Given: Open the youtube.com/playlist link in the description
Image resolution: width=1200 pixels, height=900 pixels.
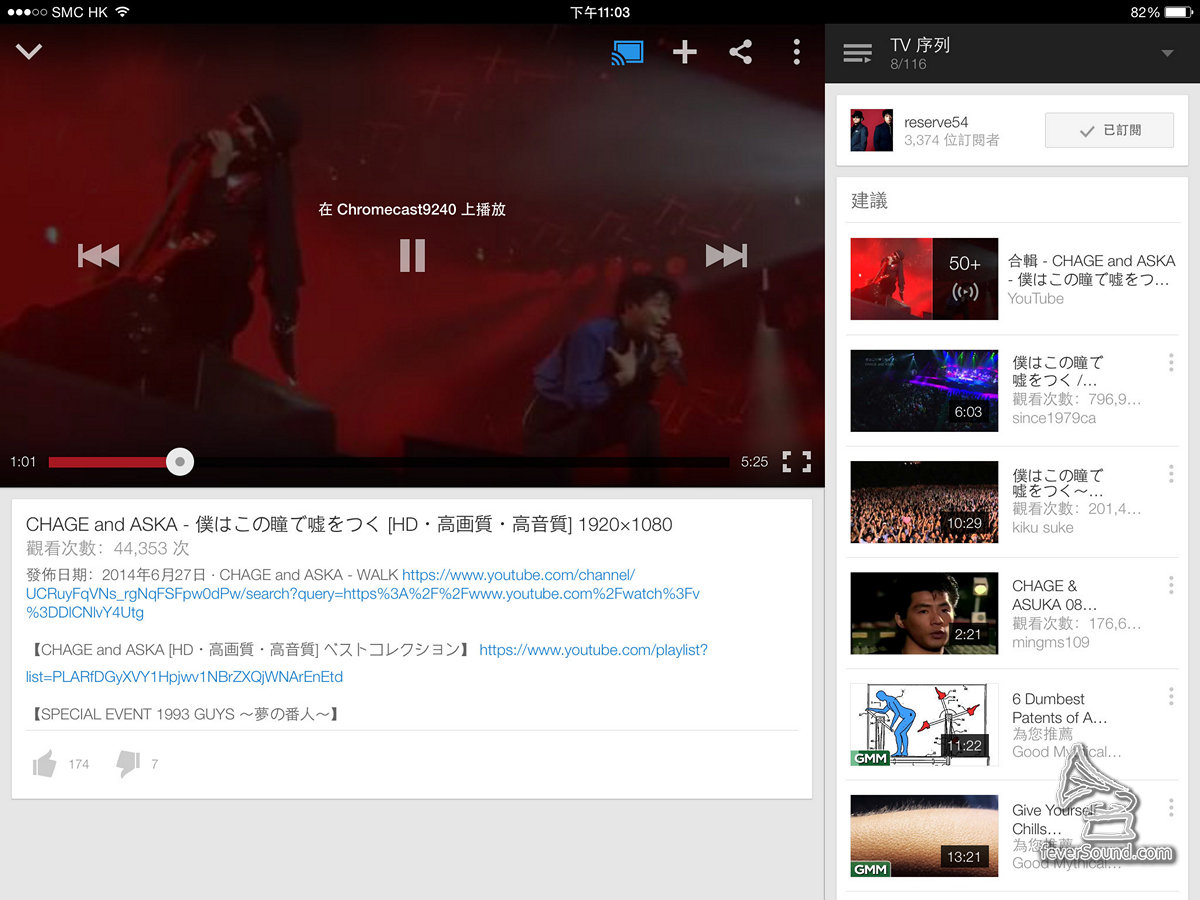Looking at the screenshot, I should click(x=367, y=663).
